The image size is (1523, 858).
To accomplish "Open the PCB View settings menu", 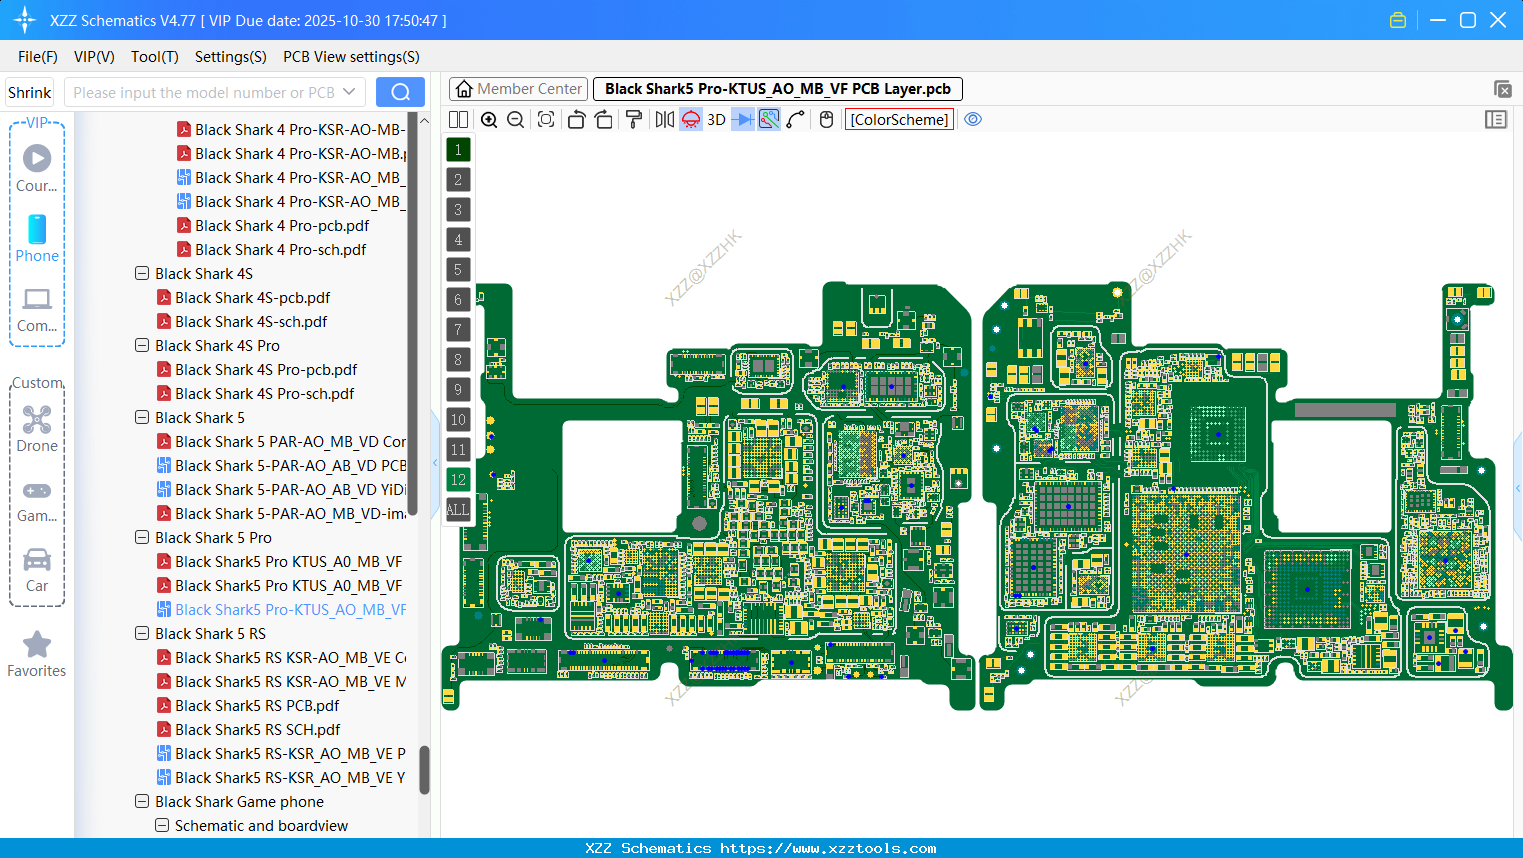I will click(350, 57).
